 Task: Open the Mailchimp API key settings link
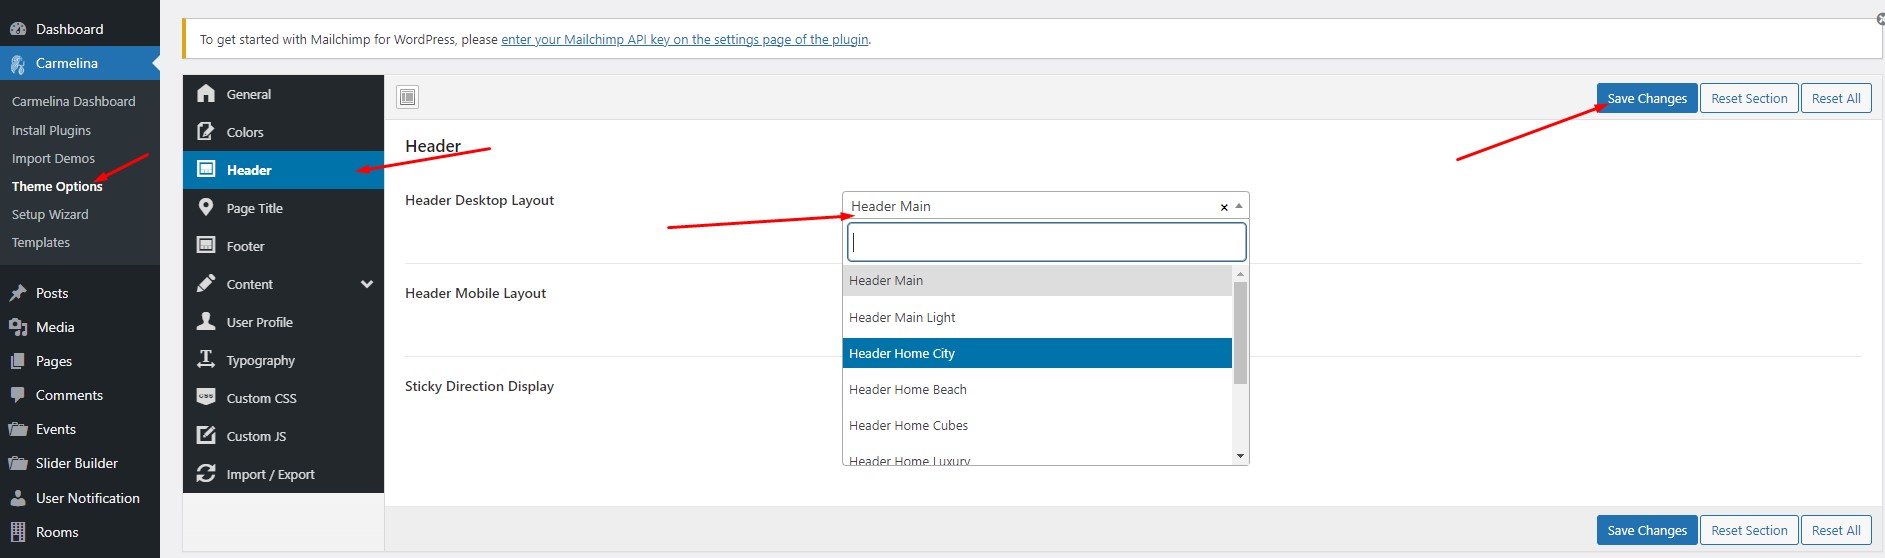tap(684, 40)
